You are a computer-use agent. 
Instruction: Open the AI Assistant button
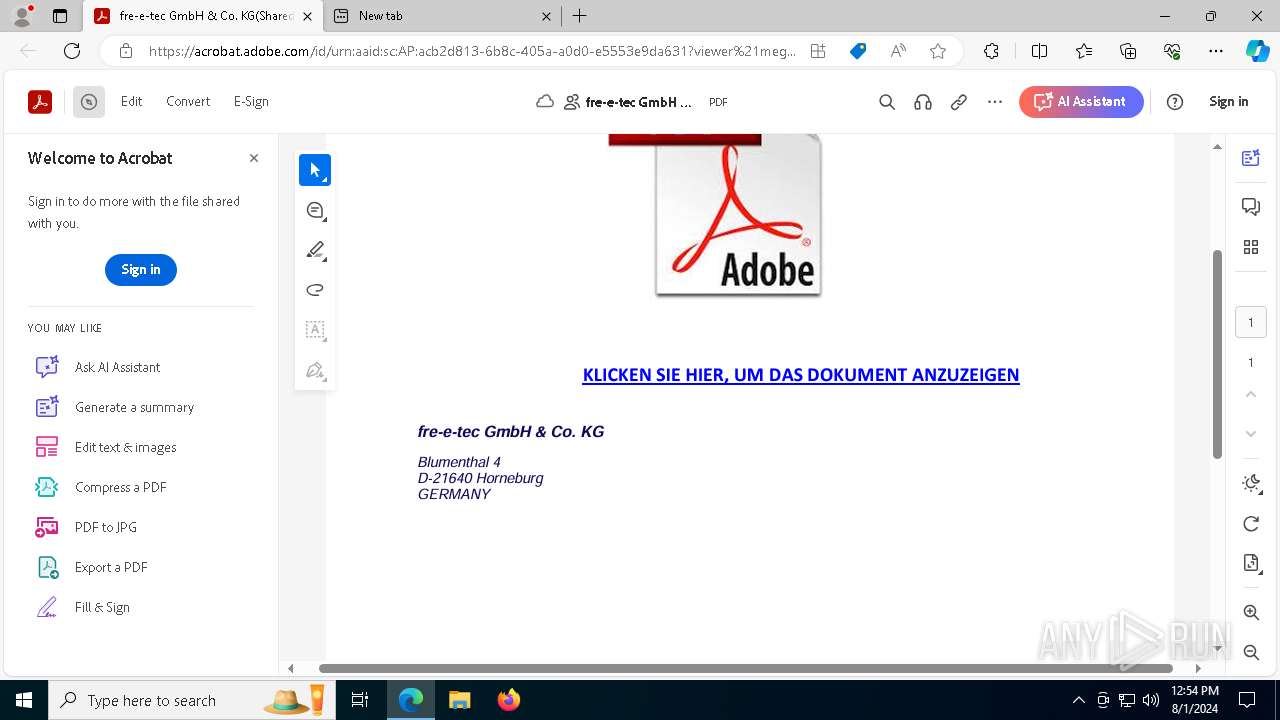pyautogui.click(x=1081, y=101)
